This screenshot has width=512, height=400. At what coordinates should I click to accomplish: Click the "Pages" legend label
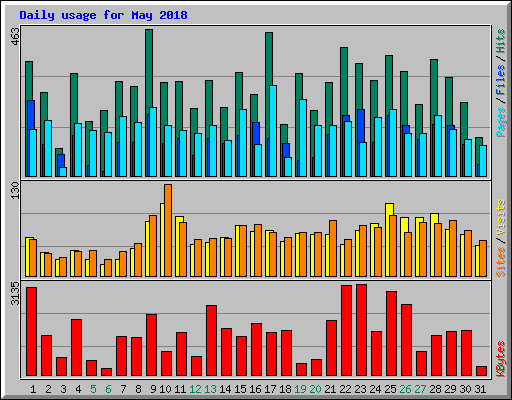click(501, 122)
